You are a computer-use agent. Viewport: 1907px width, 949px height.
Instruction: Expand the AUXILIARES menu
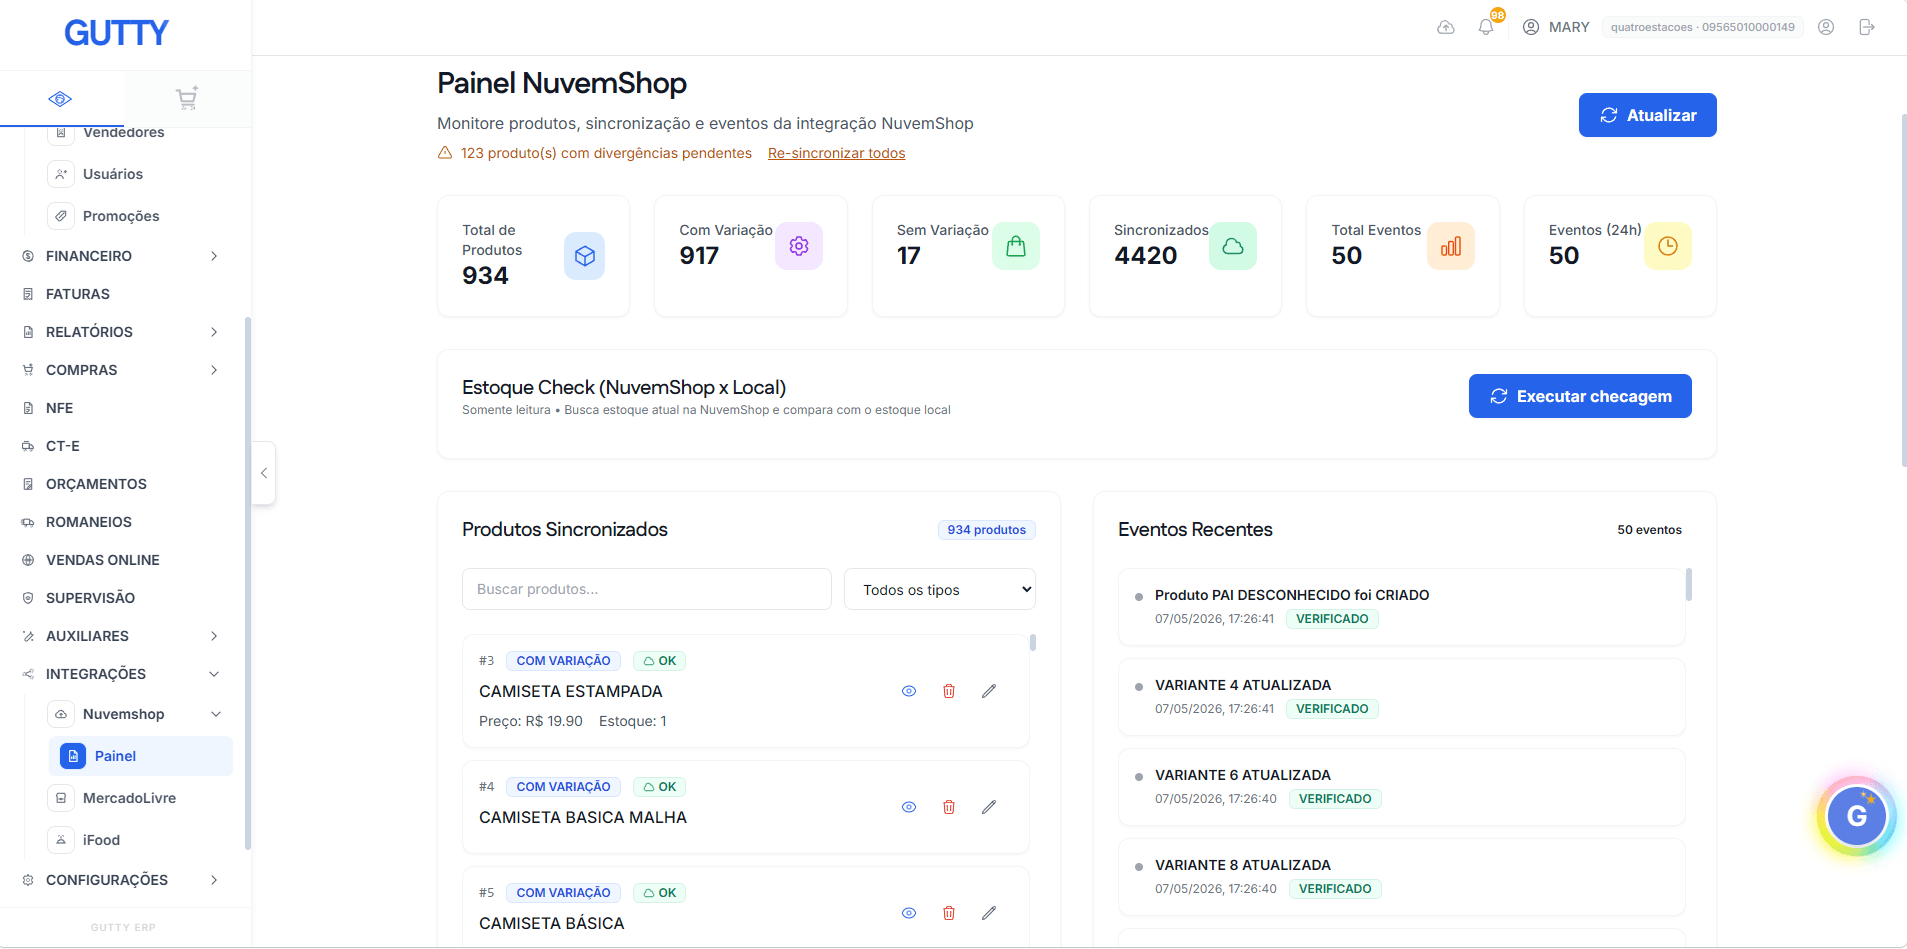[120, 636]
